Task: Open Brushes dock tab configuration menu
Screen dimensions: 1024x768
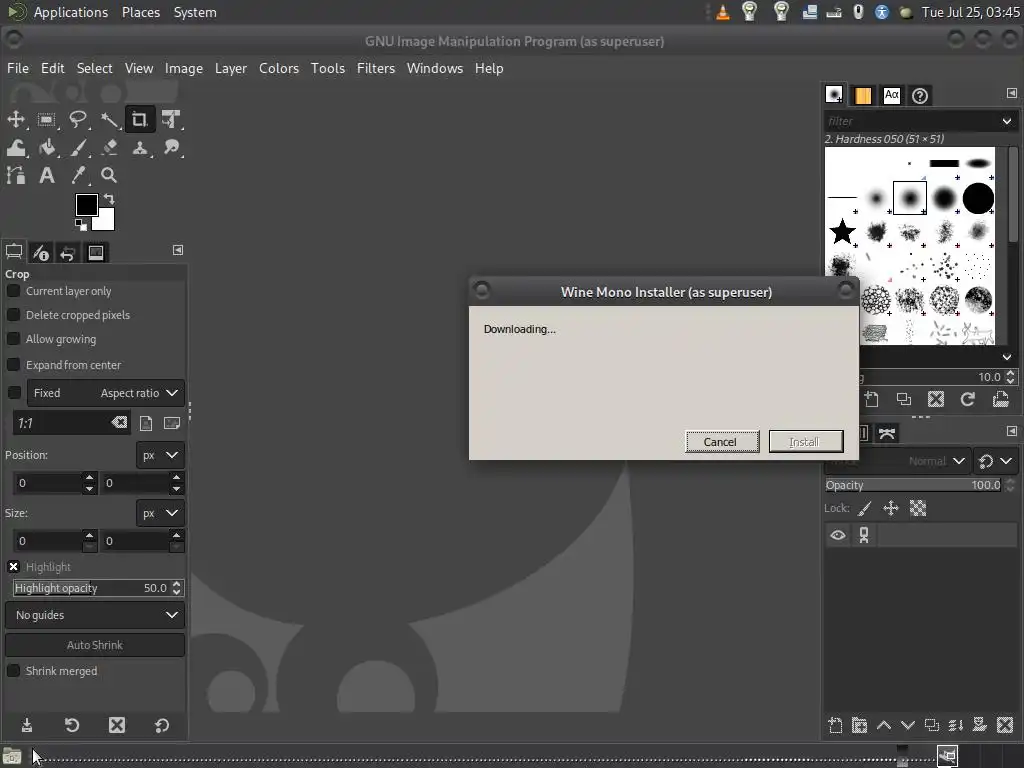Action: pyautogui.click(x=1012, y=93)
